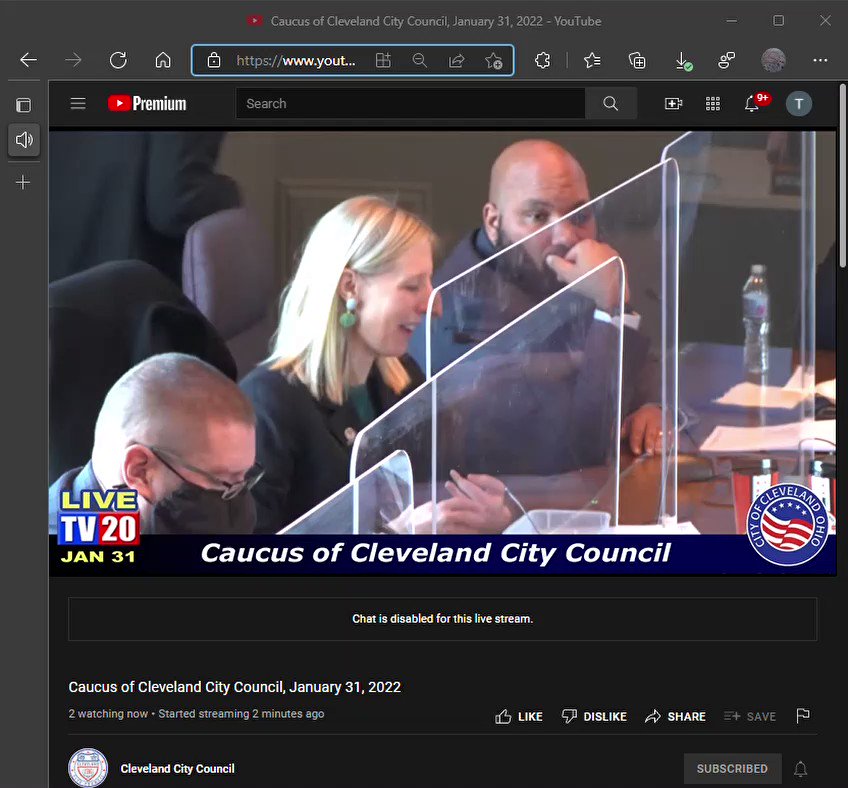
Task: Open the Downloads panel
Action: (x=683, y=61)
